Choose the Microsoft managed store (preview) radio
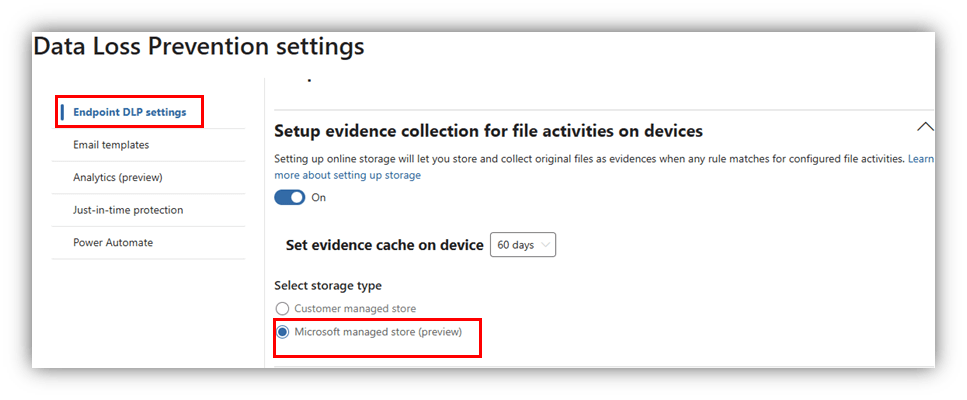Viewport: 967px width, 400px height. (x=282, y=332)
